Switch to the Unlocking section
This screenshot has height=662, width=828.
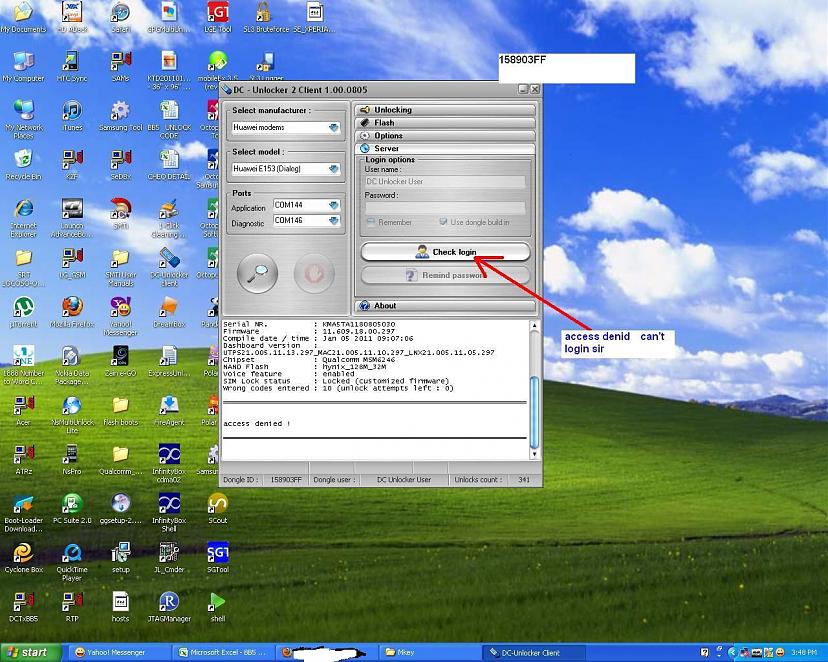pos(445,110)
